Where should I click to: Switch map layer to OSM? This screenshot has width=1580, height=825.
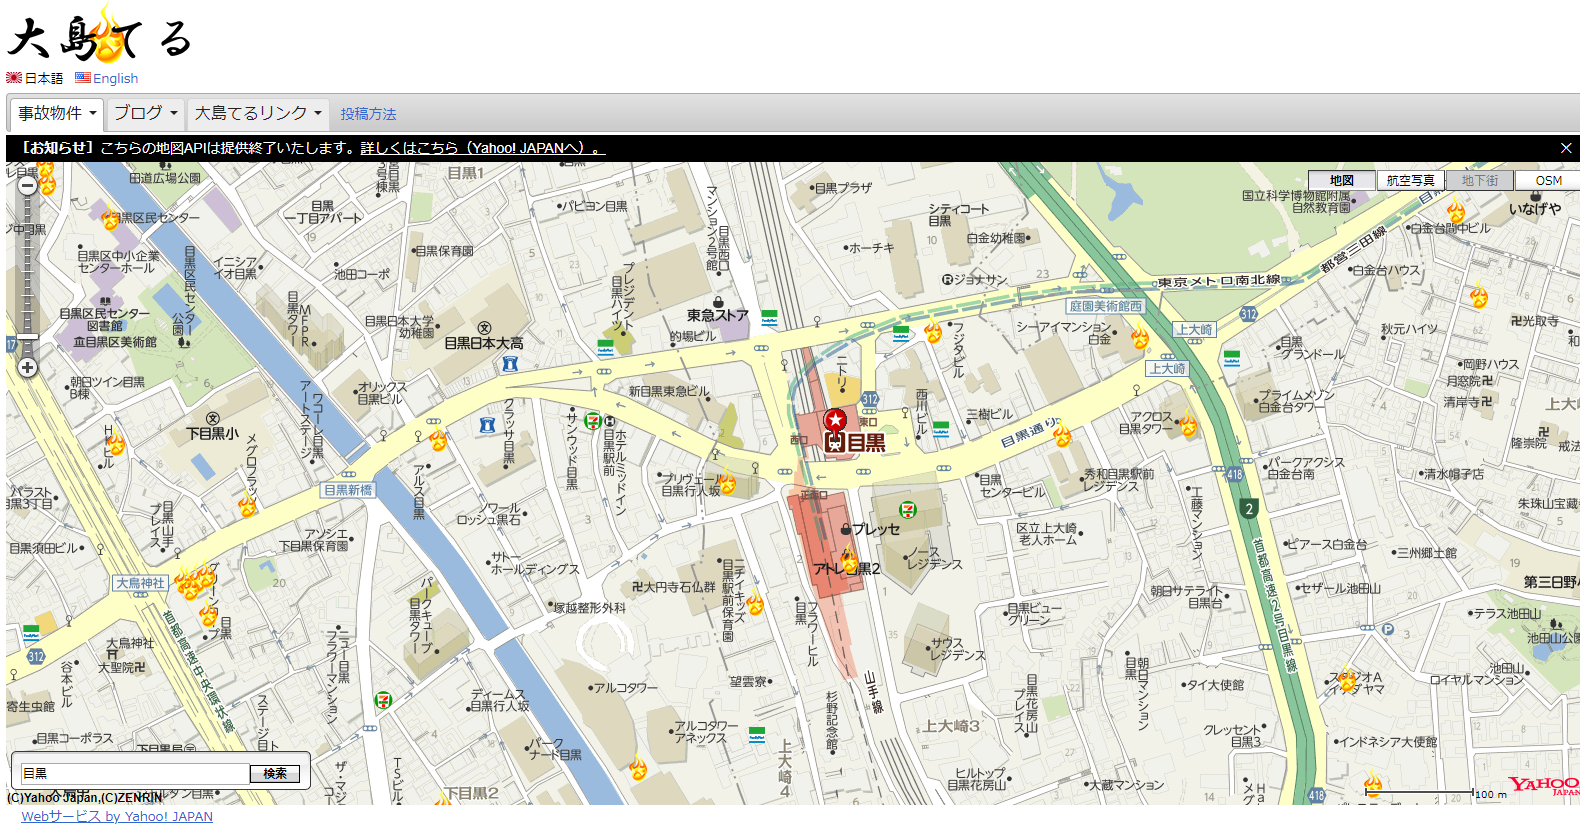tap(1547, 180)
